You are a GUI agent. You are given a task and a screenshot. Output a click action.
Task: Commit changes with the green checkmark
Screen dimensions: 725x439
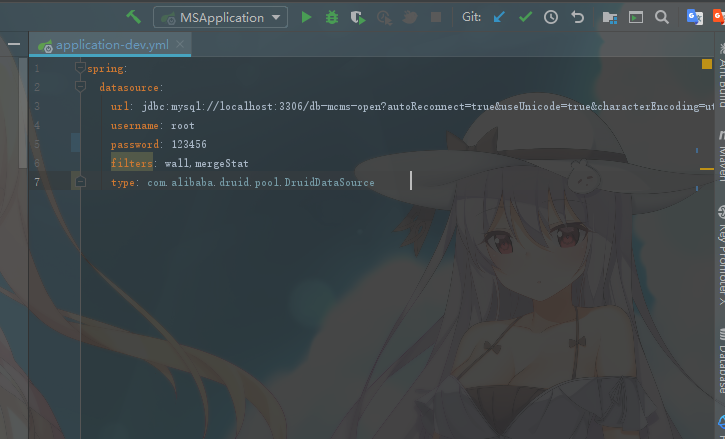click(525, 17)
